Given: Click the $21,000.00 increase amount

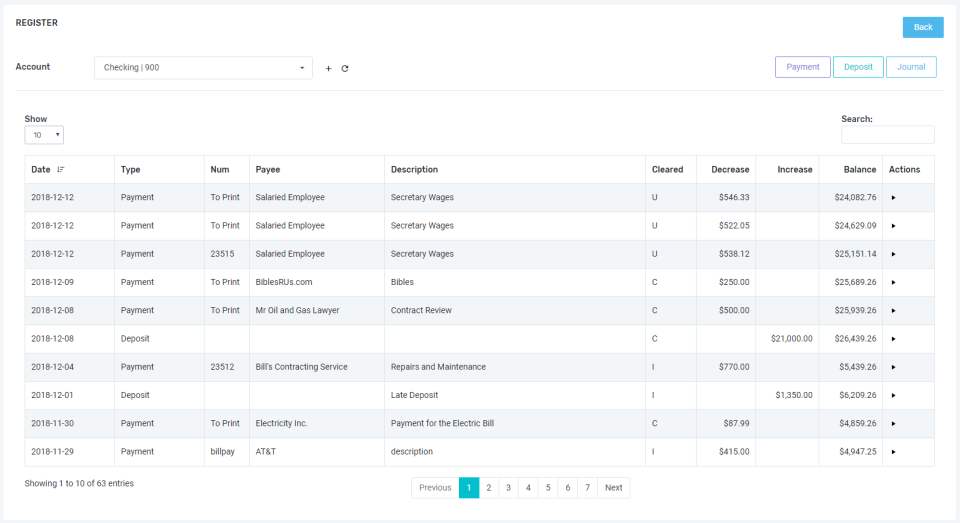Looking at the screenshot, I should click(792, 339).
